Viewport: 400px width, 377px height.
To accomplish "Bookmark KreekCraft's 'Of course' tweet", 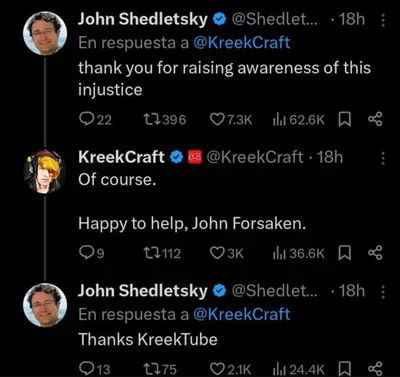I will pyautogui.click(x=345, y=253).
